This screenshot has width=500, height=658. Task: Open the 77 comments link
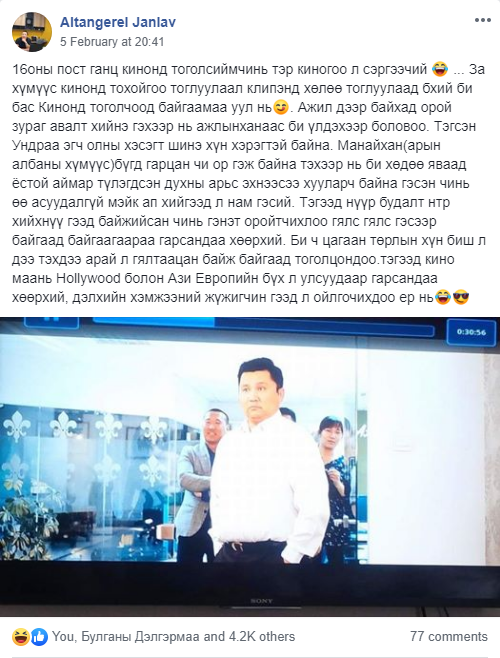pyautogui.click(x=449, y=637)
